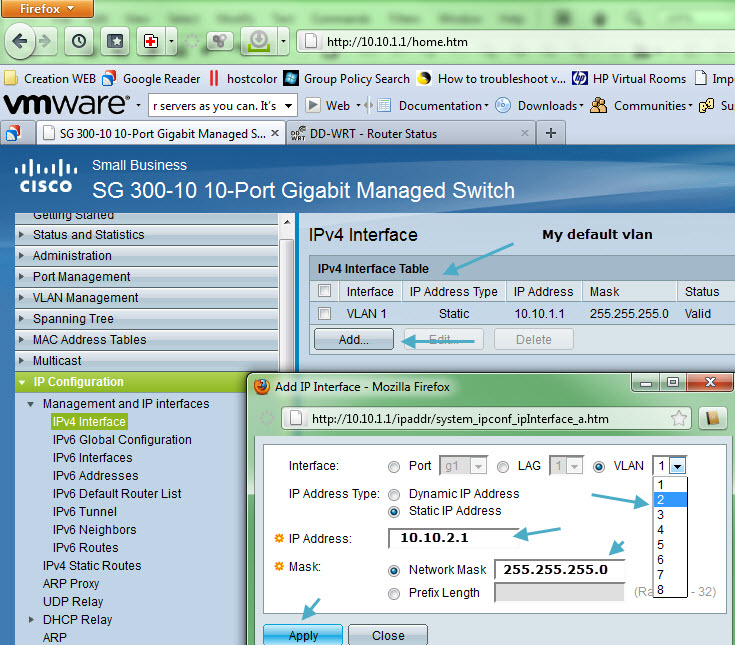Collapse the IP Configuration section
The image size is (735, 645).
click(22, 382)
